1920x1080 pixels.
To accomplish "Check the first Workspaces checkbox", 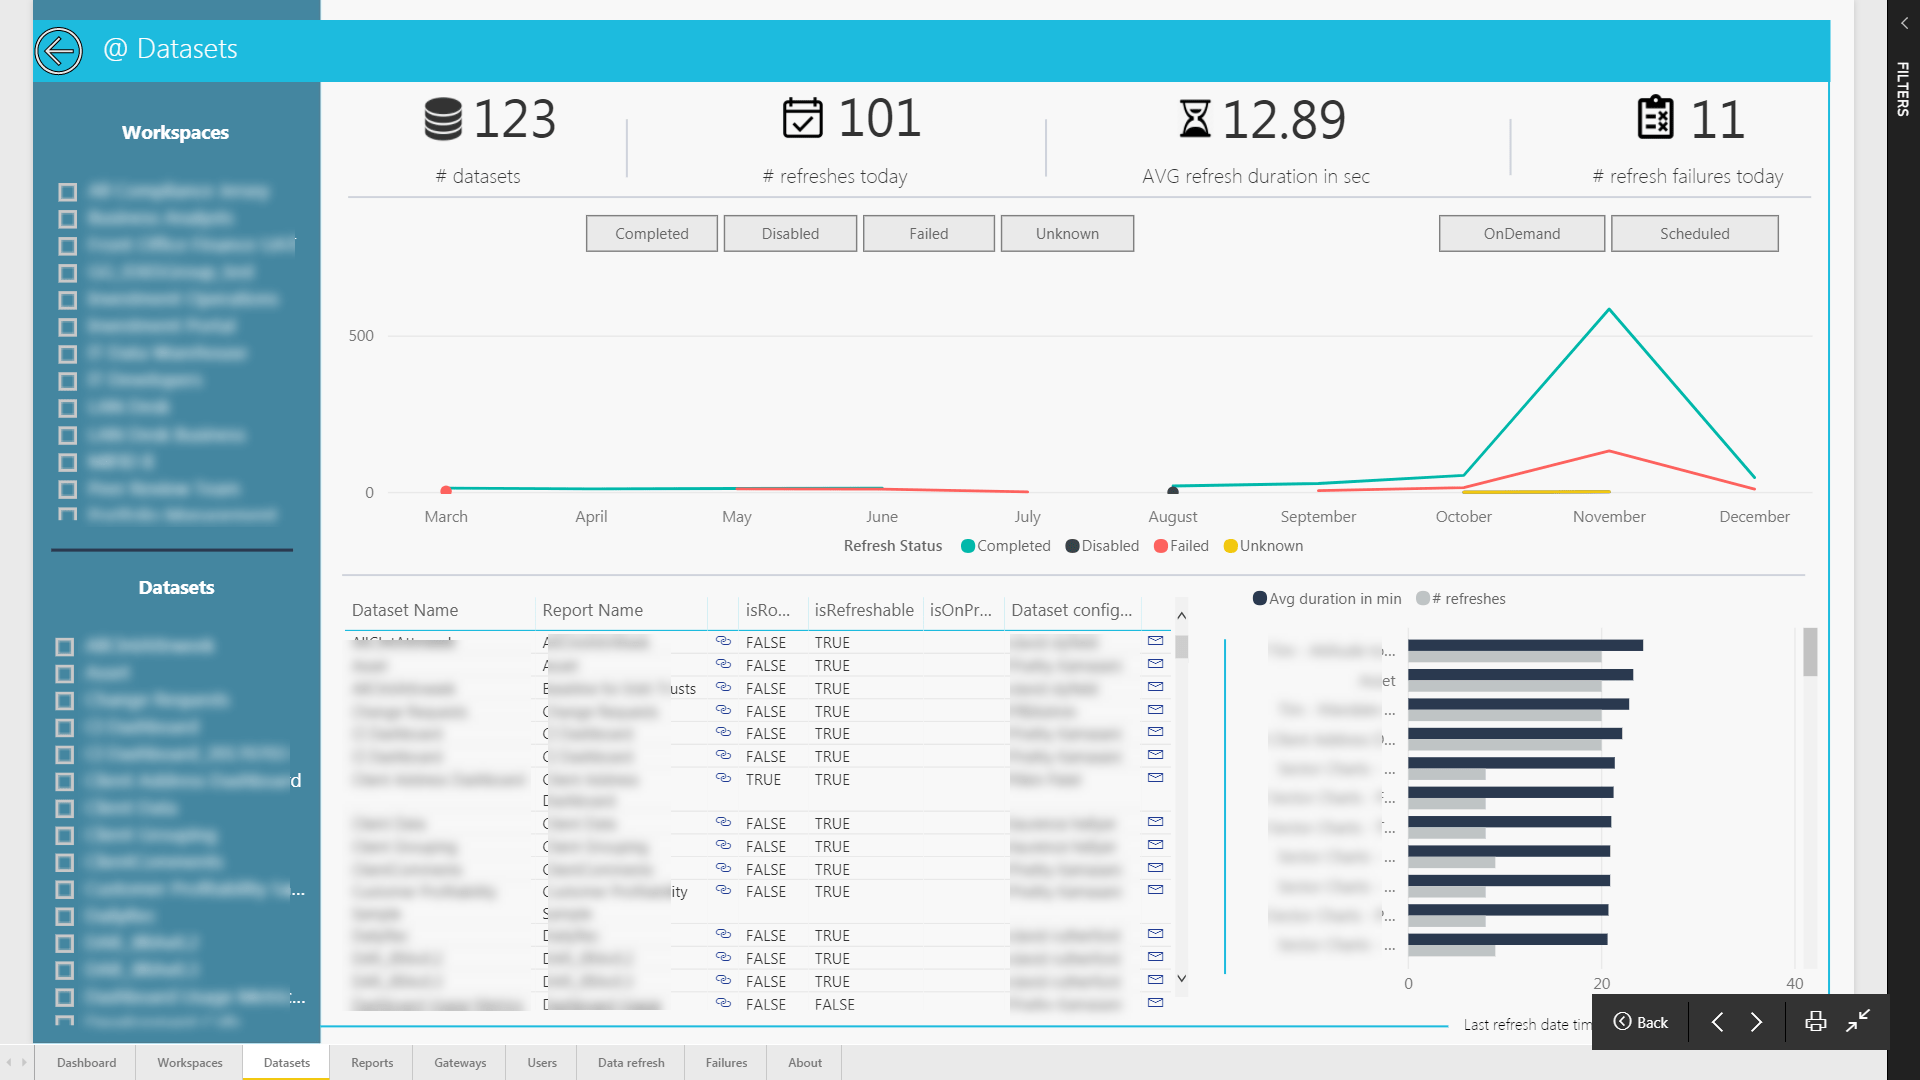I will click(68, 192).
